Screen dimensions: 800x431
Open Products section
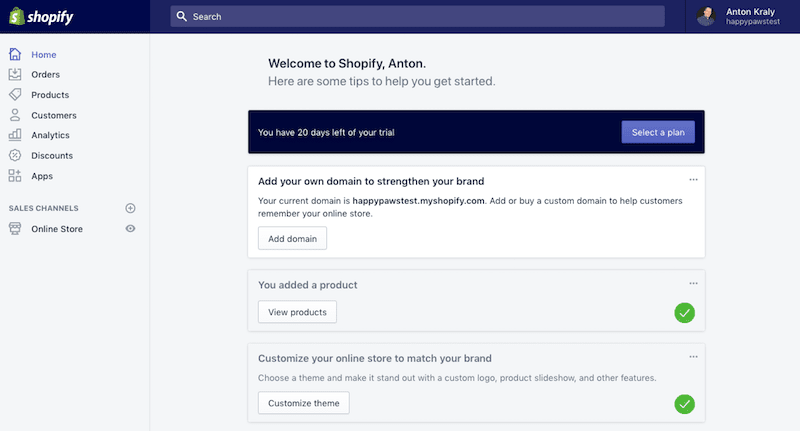50,95
